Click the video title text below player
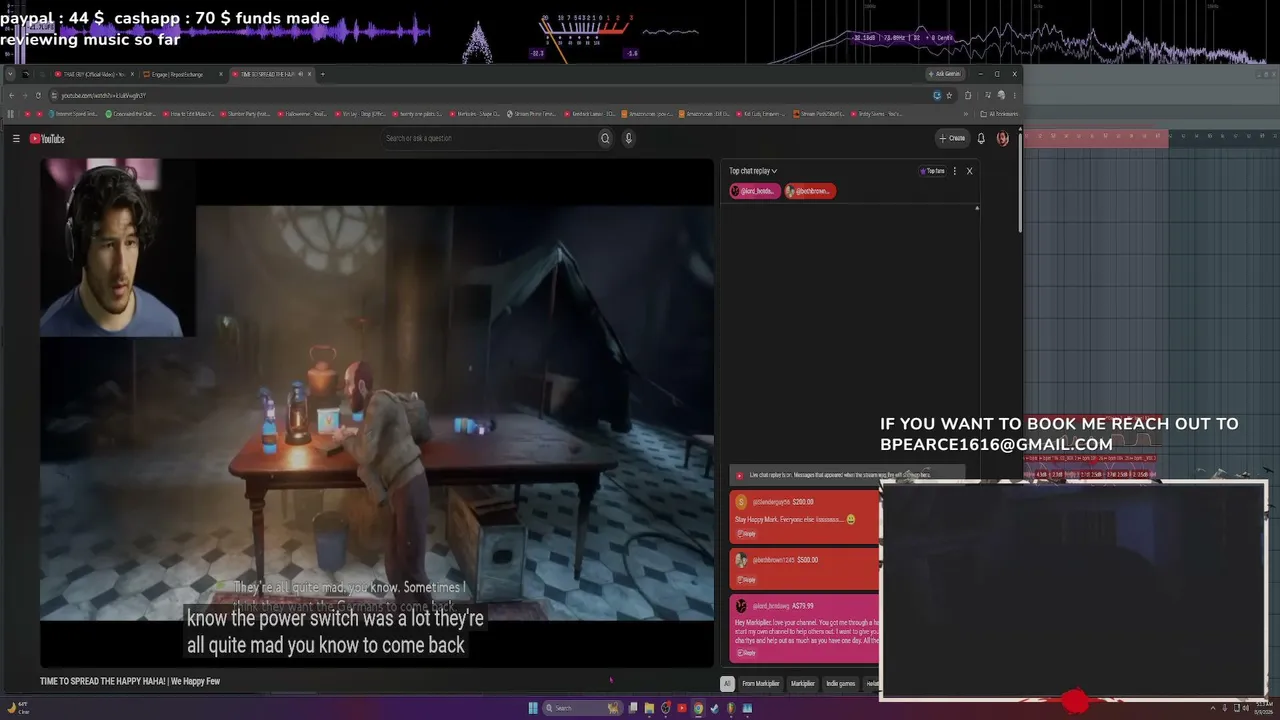 130,682
